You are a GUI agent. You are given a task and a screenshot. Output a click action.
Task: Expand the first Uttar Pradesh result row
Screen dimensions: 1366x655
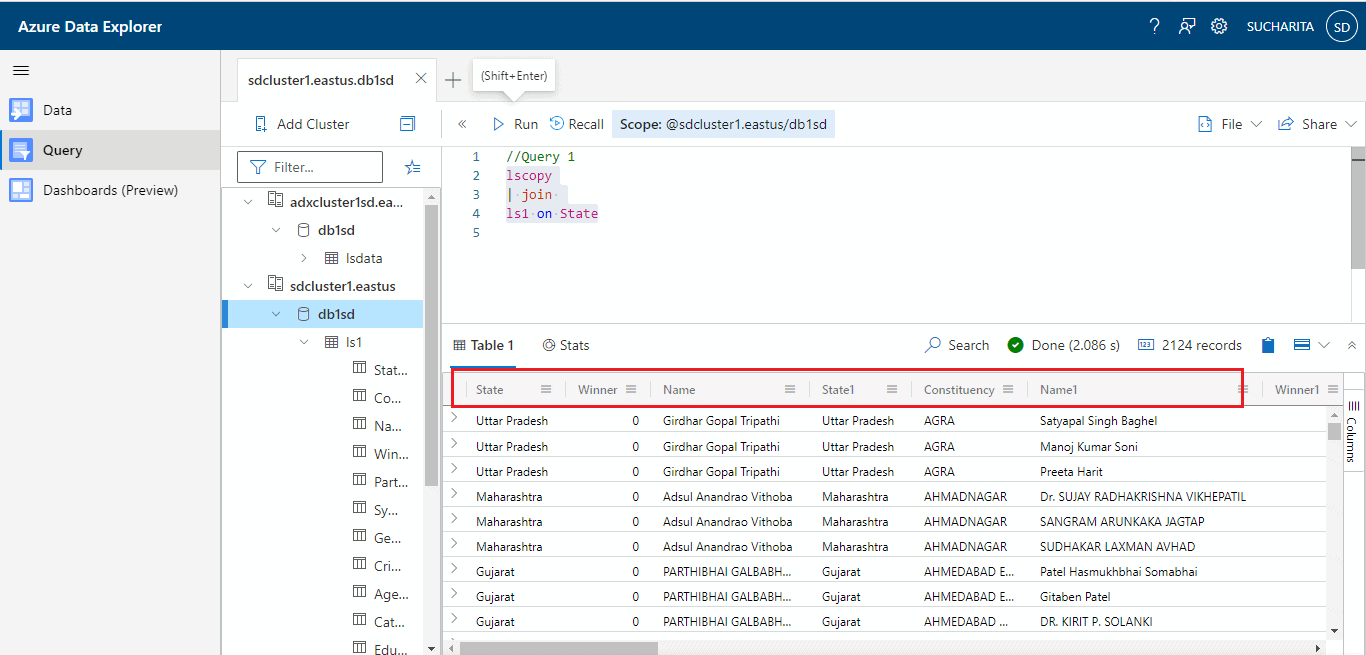(454, 420)
